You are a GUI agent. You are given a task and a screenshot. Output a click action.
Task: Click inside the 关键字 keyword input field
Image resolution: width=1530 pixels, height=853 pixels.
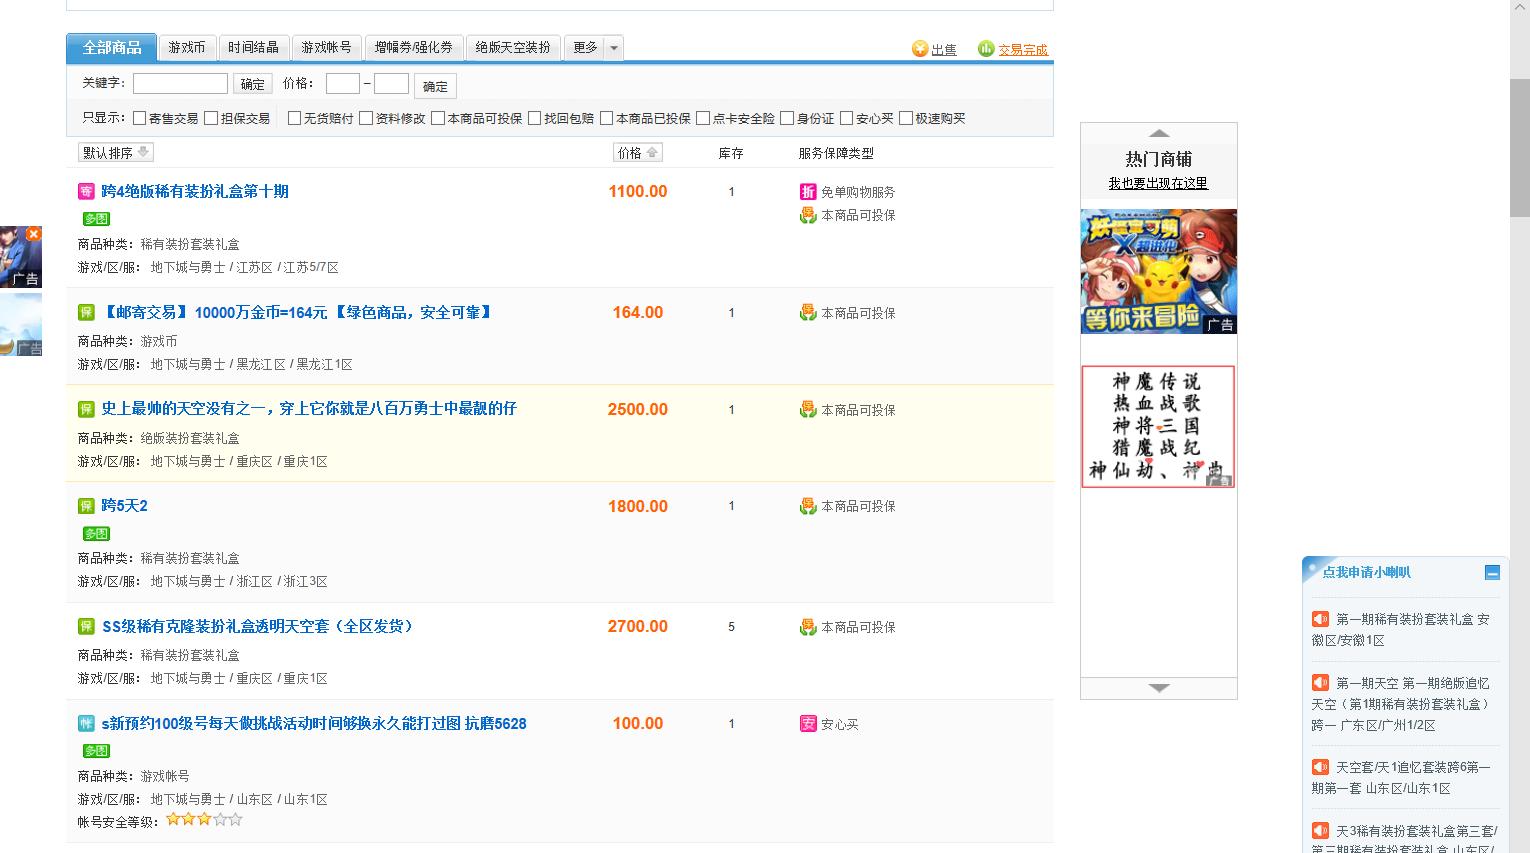tap(180, 83)
